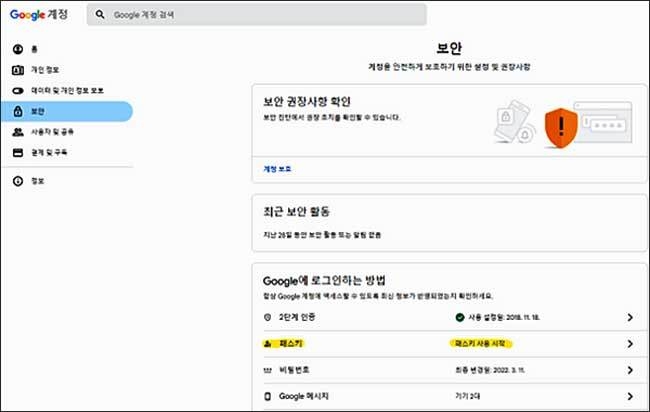Expand the Google 메시지 row chevron

point(630,396)
